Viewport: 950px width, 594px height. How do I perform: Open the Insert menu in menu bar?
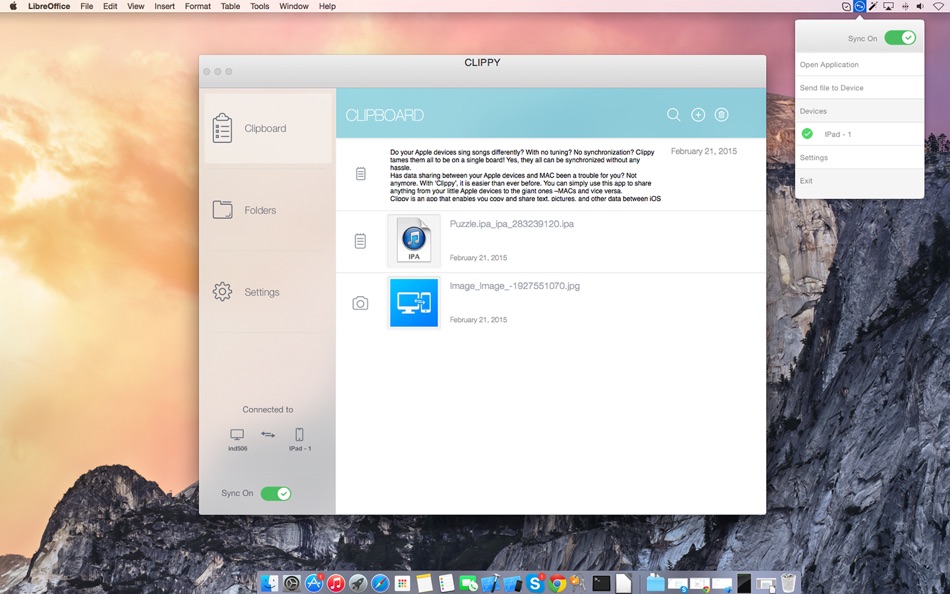pos(164,6)
